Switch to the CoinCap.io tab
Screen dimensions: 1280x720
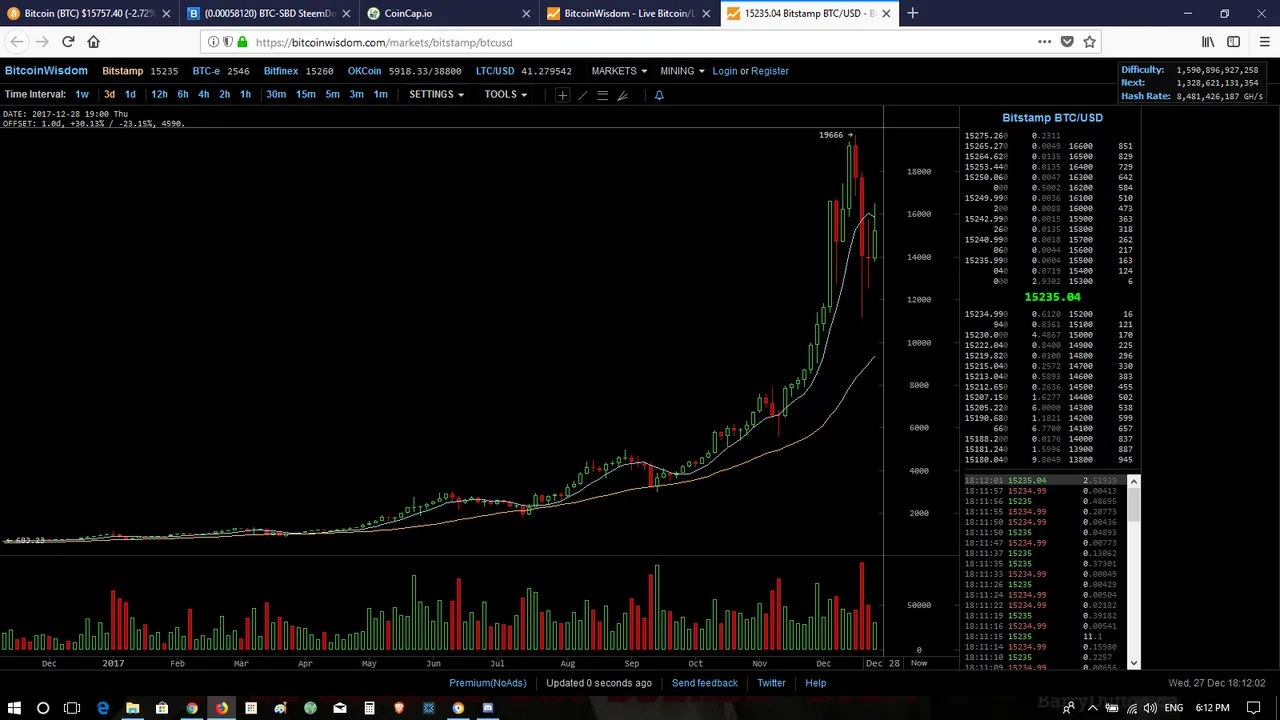[x=448, y=13]
